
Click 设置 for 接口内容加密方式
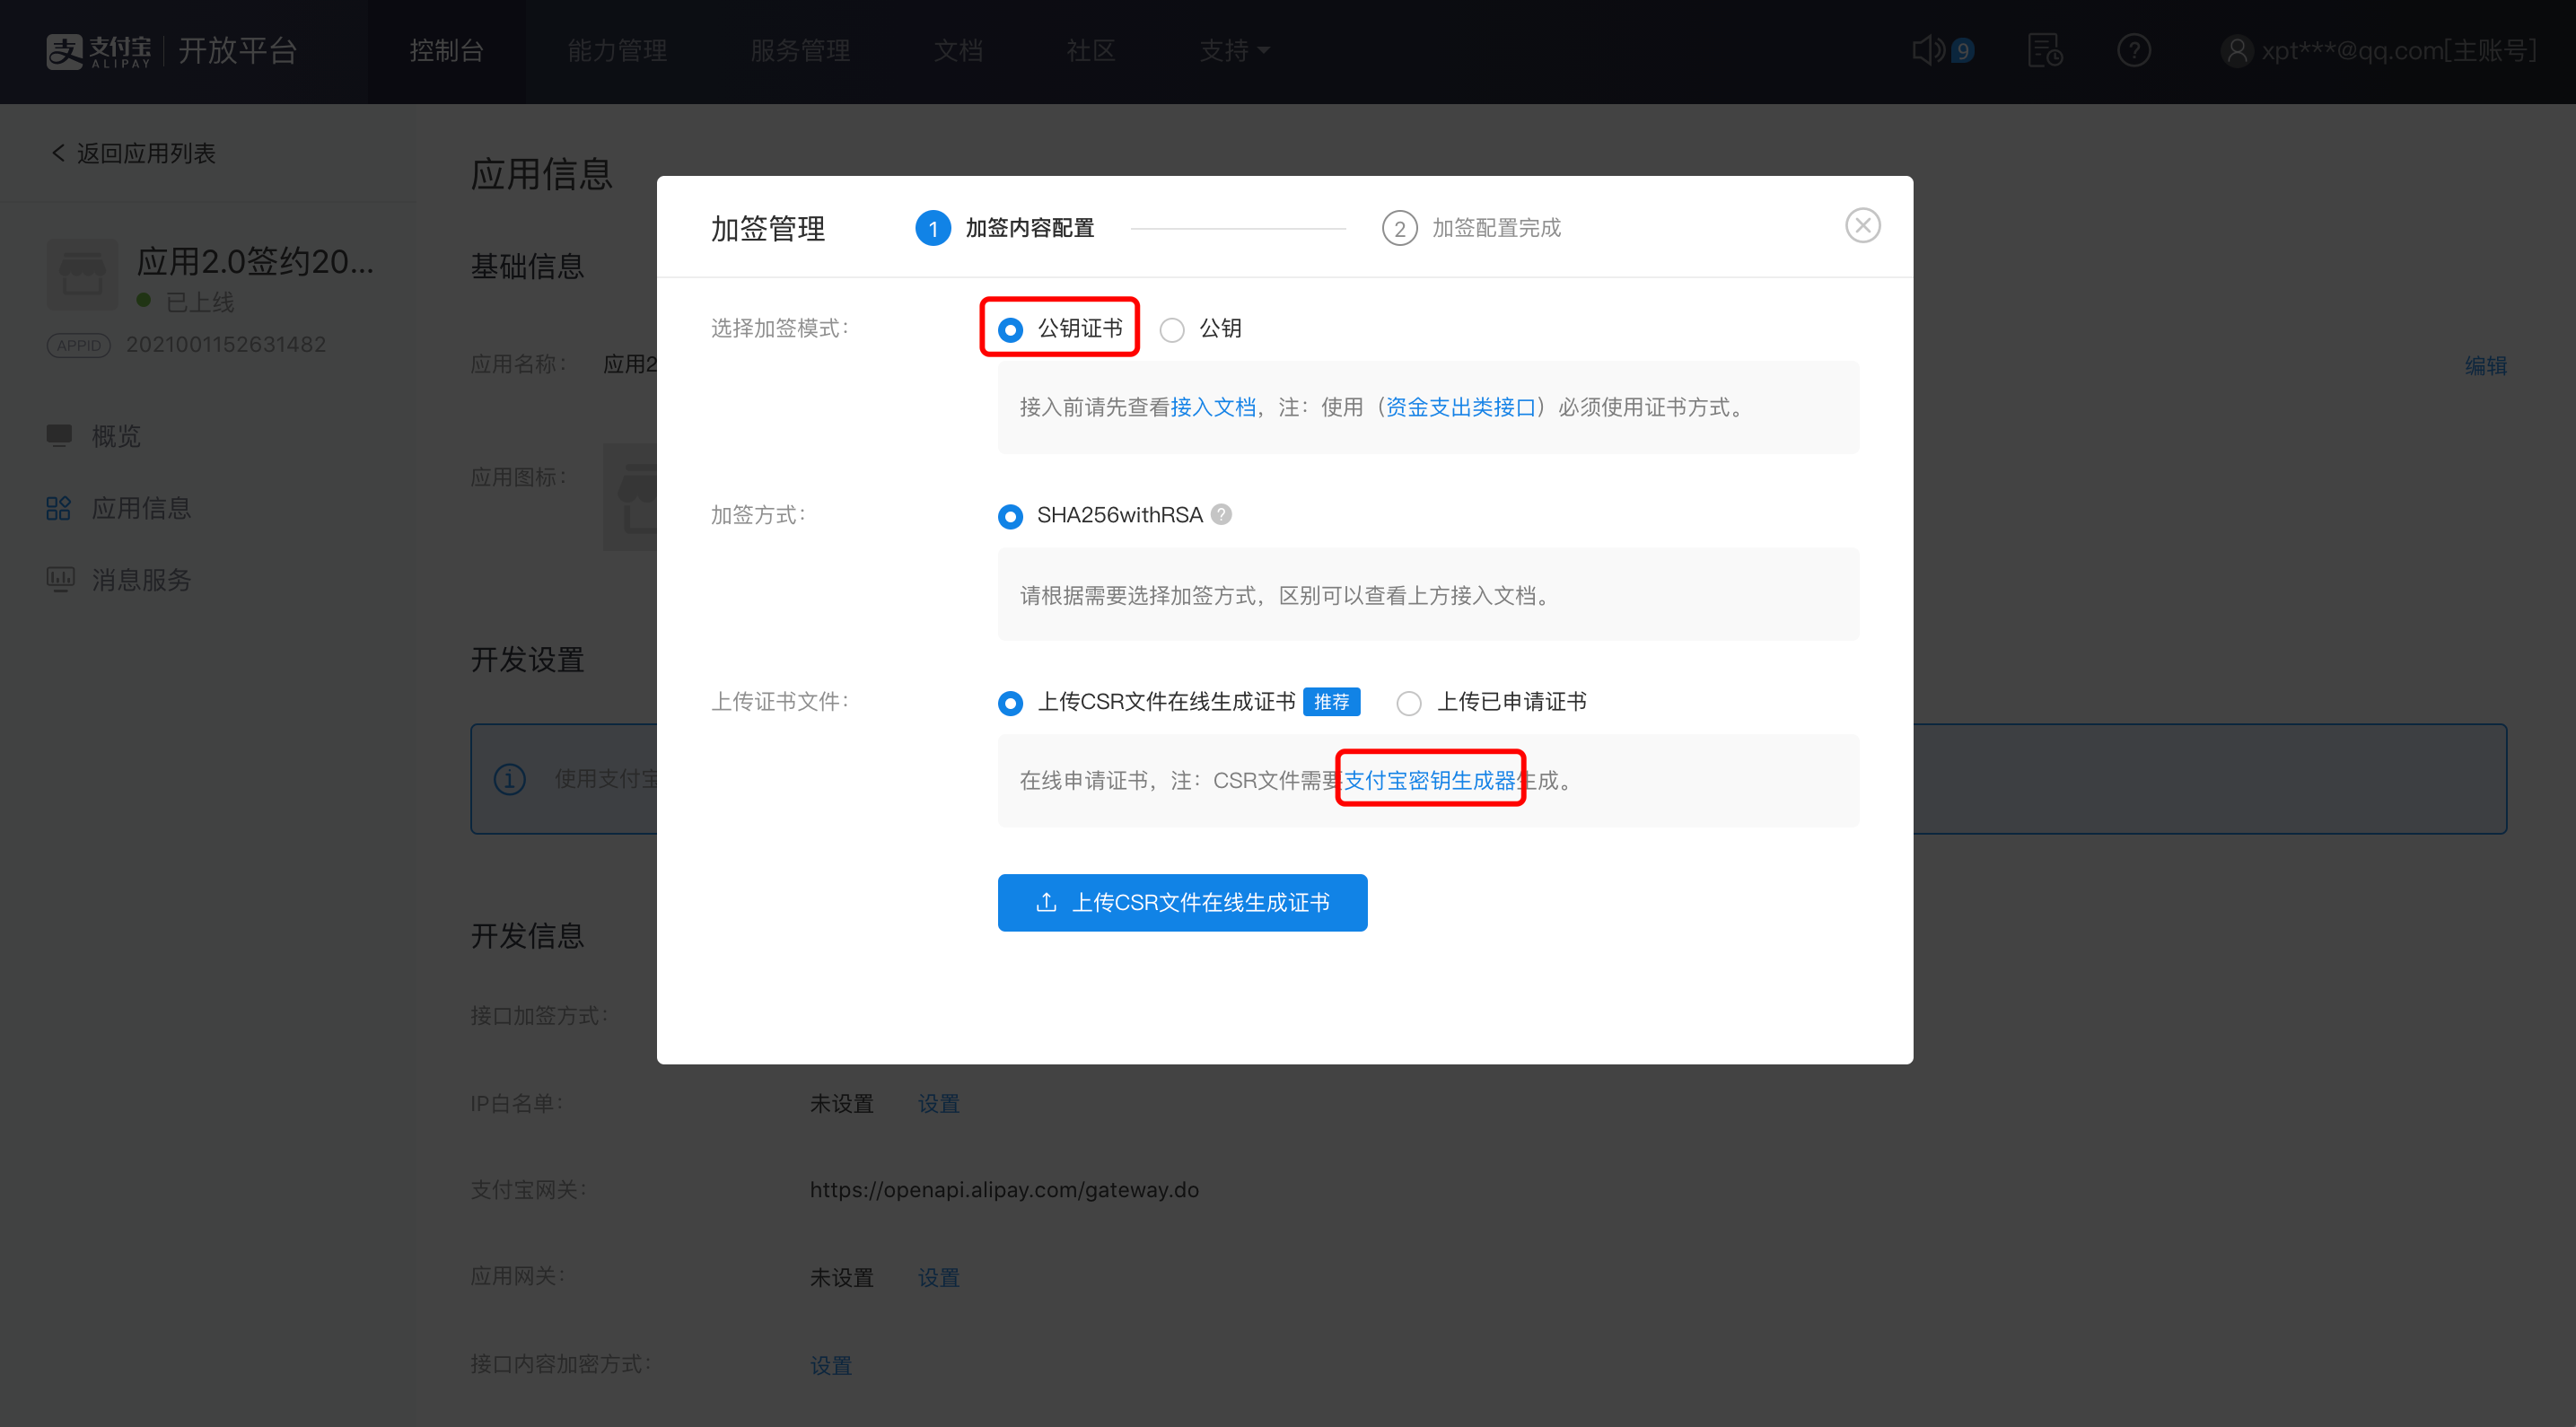click(830, 1365)
